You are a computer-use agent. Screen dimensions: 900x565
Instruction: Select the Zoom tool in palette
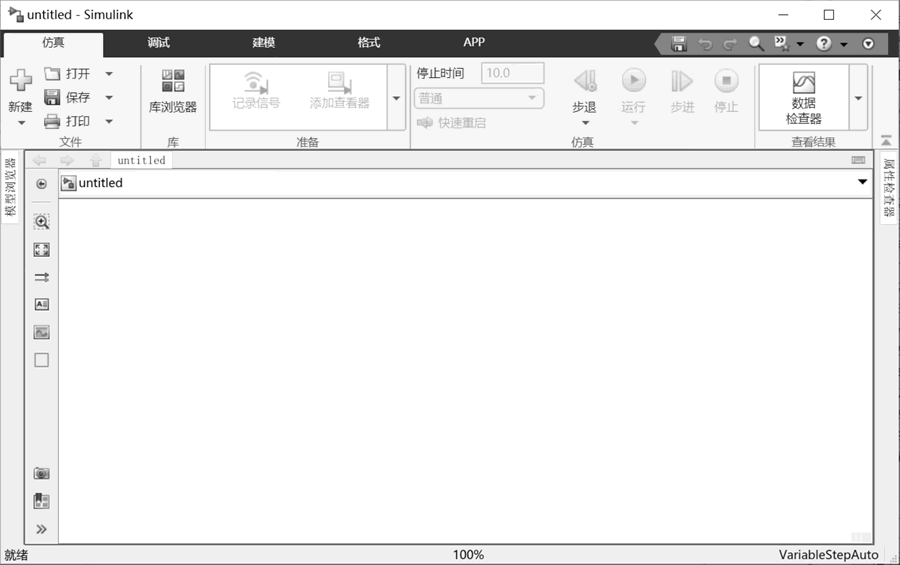point(41,222)
